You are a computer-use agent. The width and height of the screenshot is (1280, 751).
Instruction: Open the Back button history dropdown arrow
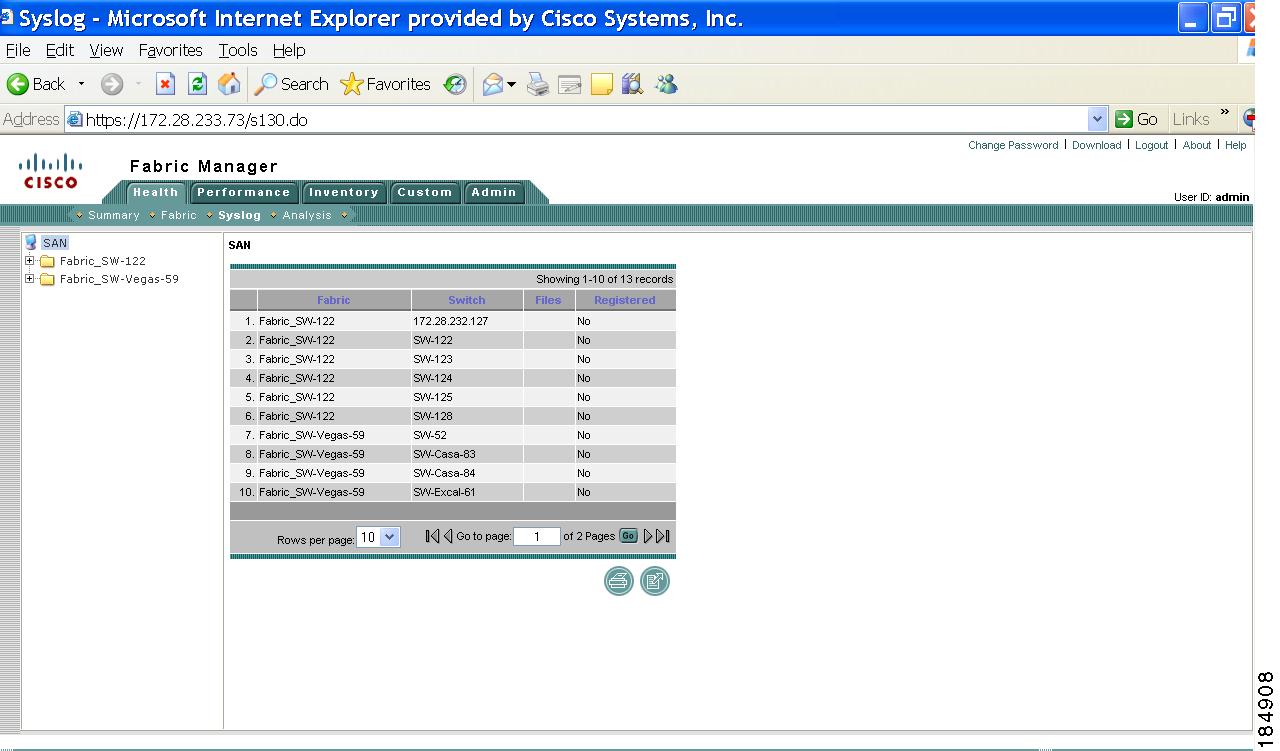click(x=82, y=85)
